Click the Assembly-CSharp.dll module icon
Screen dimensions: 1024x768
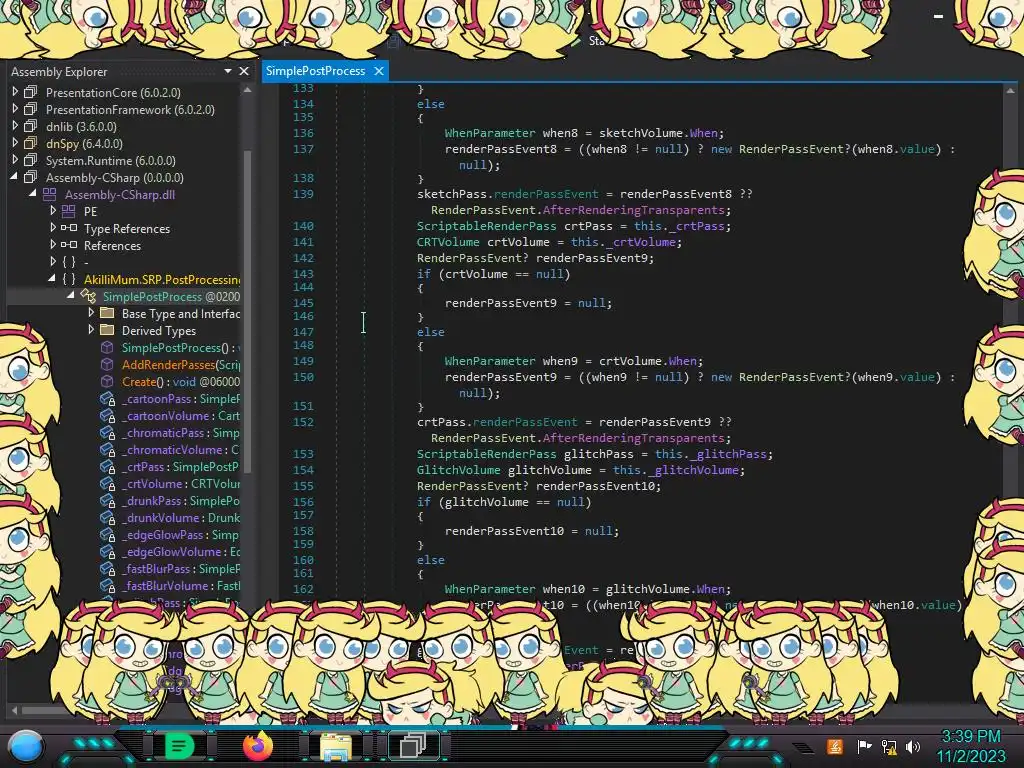pyautogui.click(x=50, y=194)
